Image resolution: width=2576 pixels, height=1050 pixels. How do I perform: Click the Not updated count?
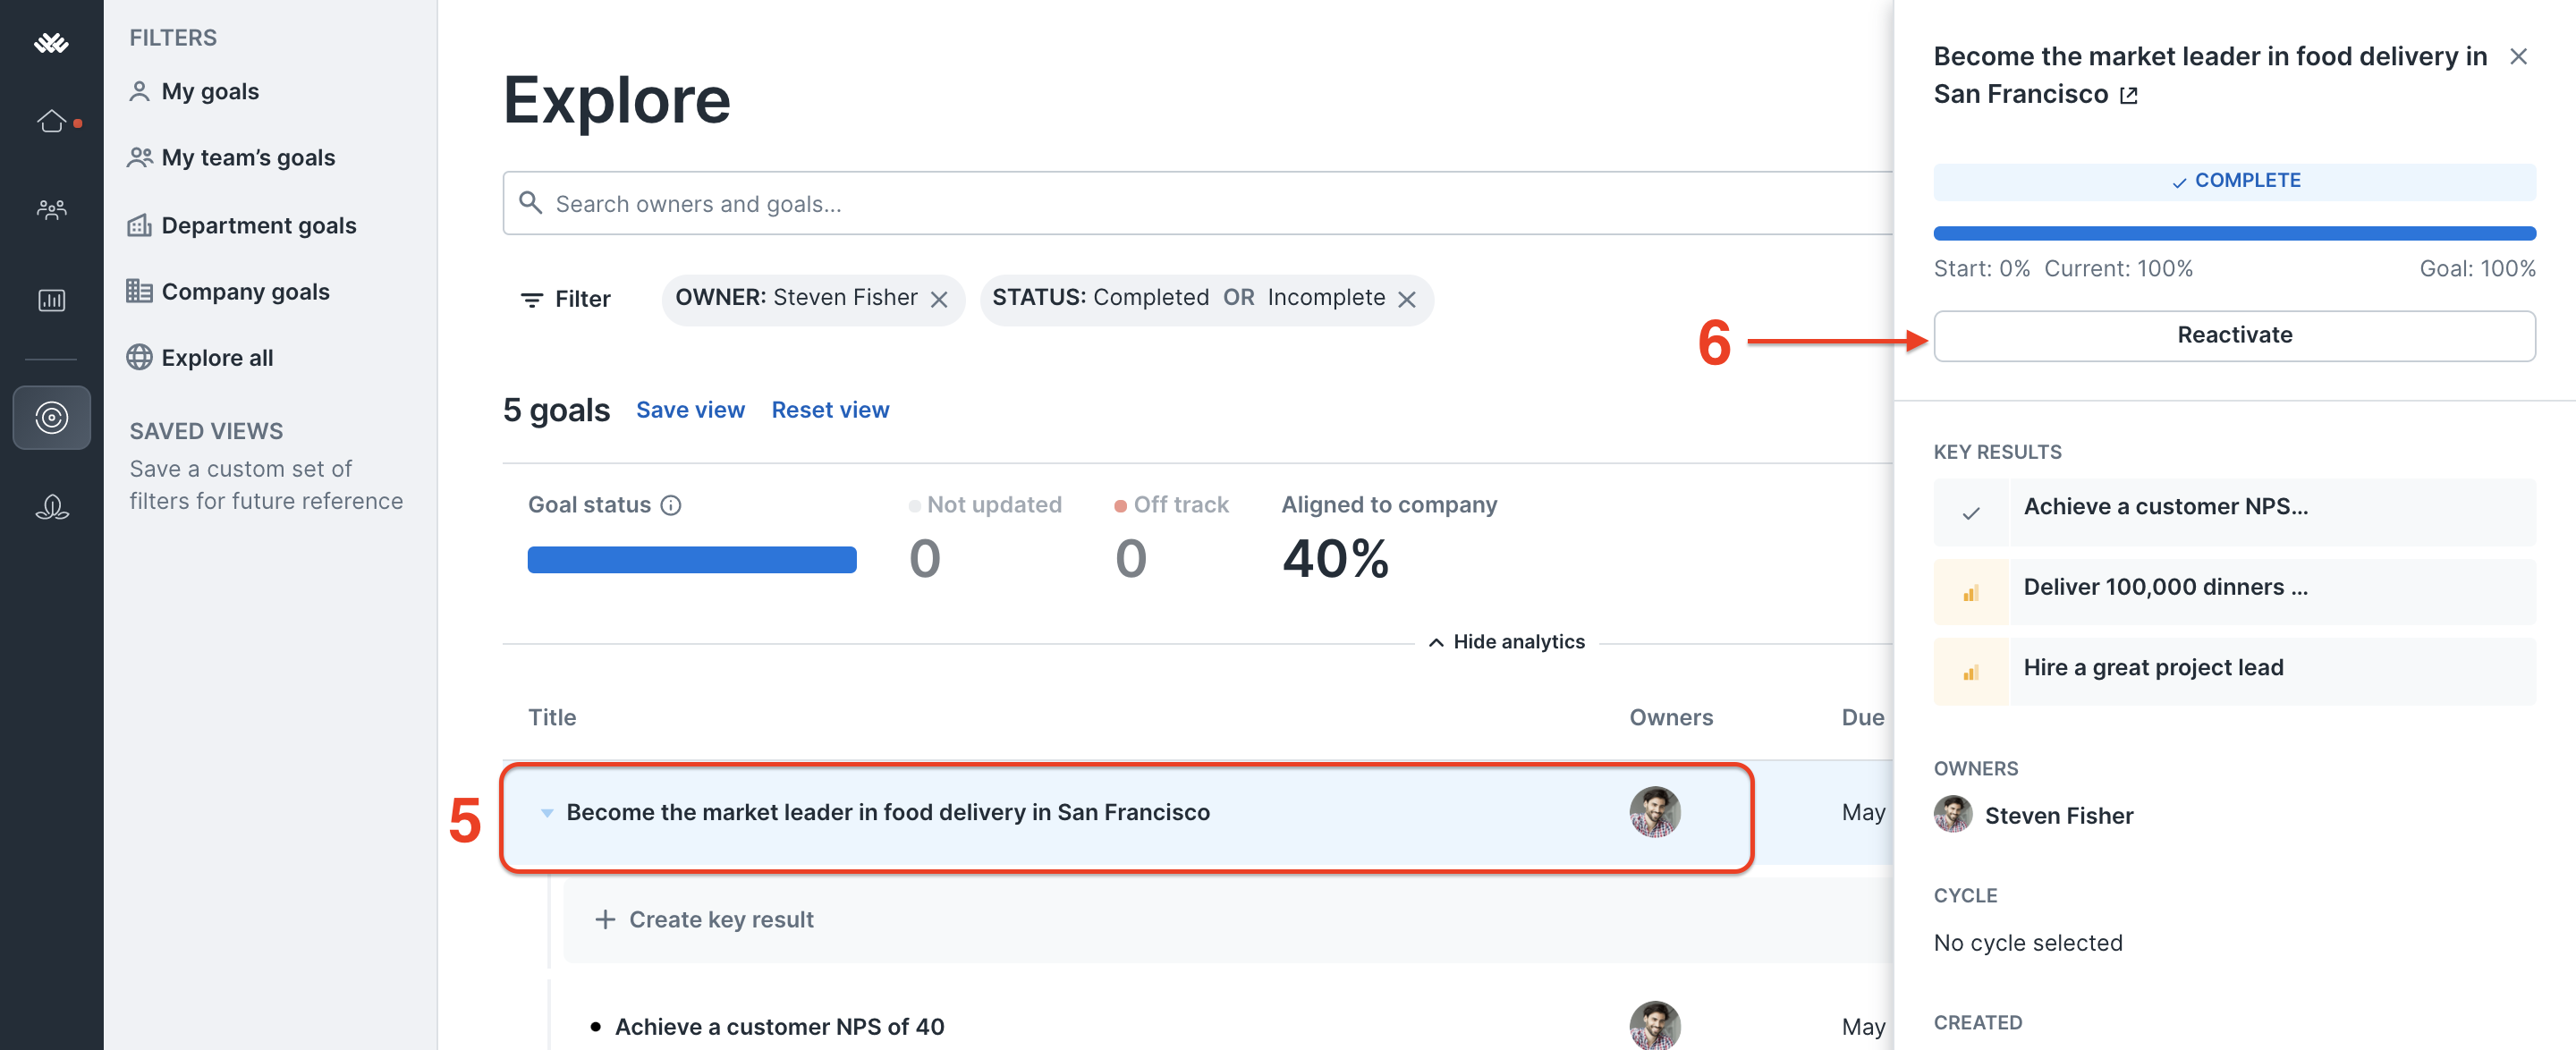tap(924, 557)
